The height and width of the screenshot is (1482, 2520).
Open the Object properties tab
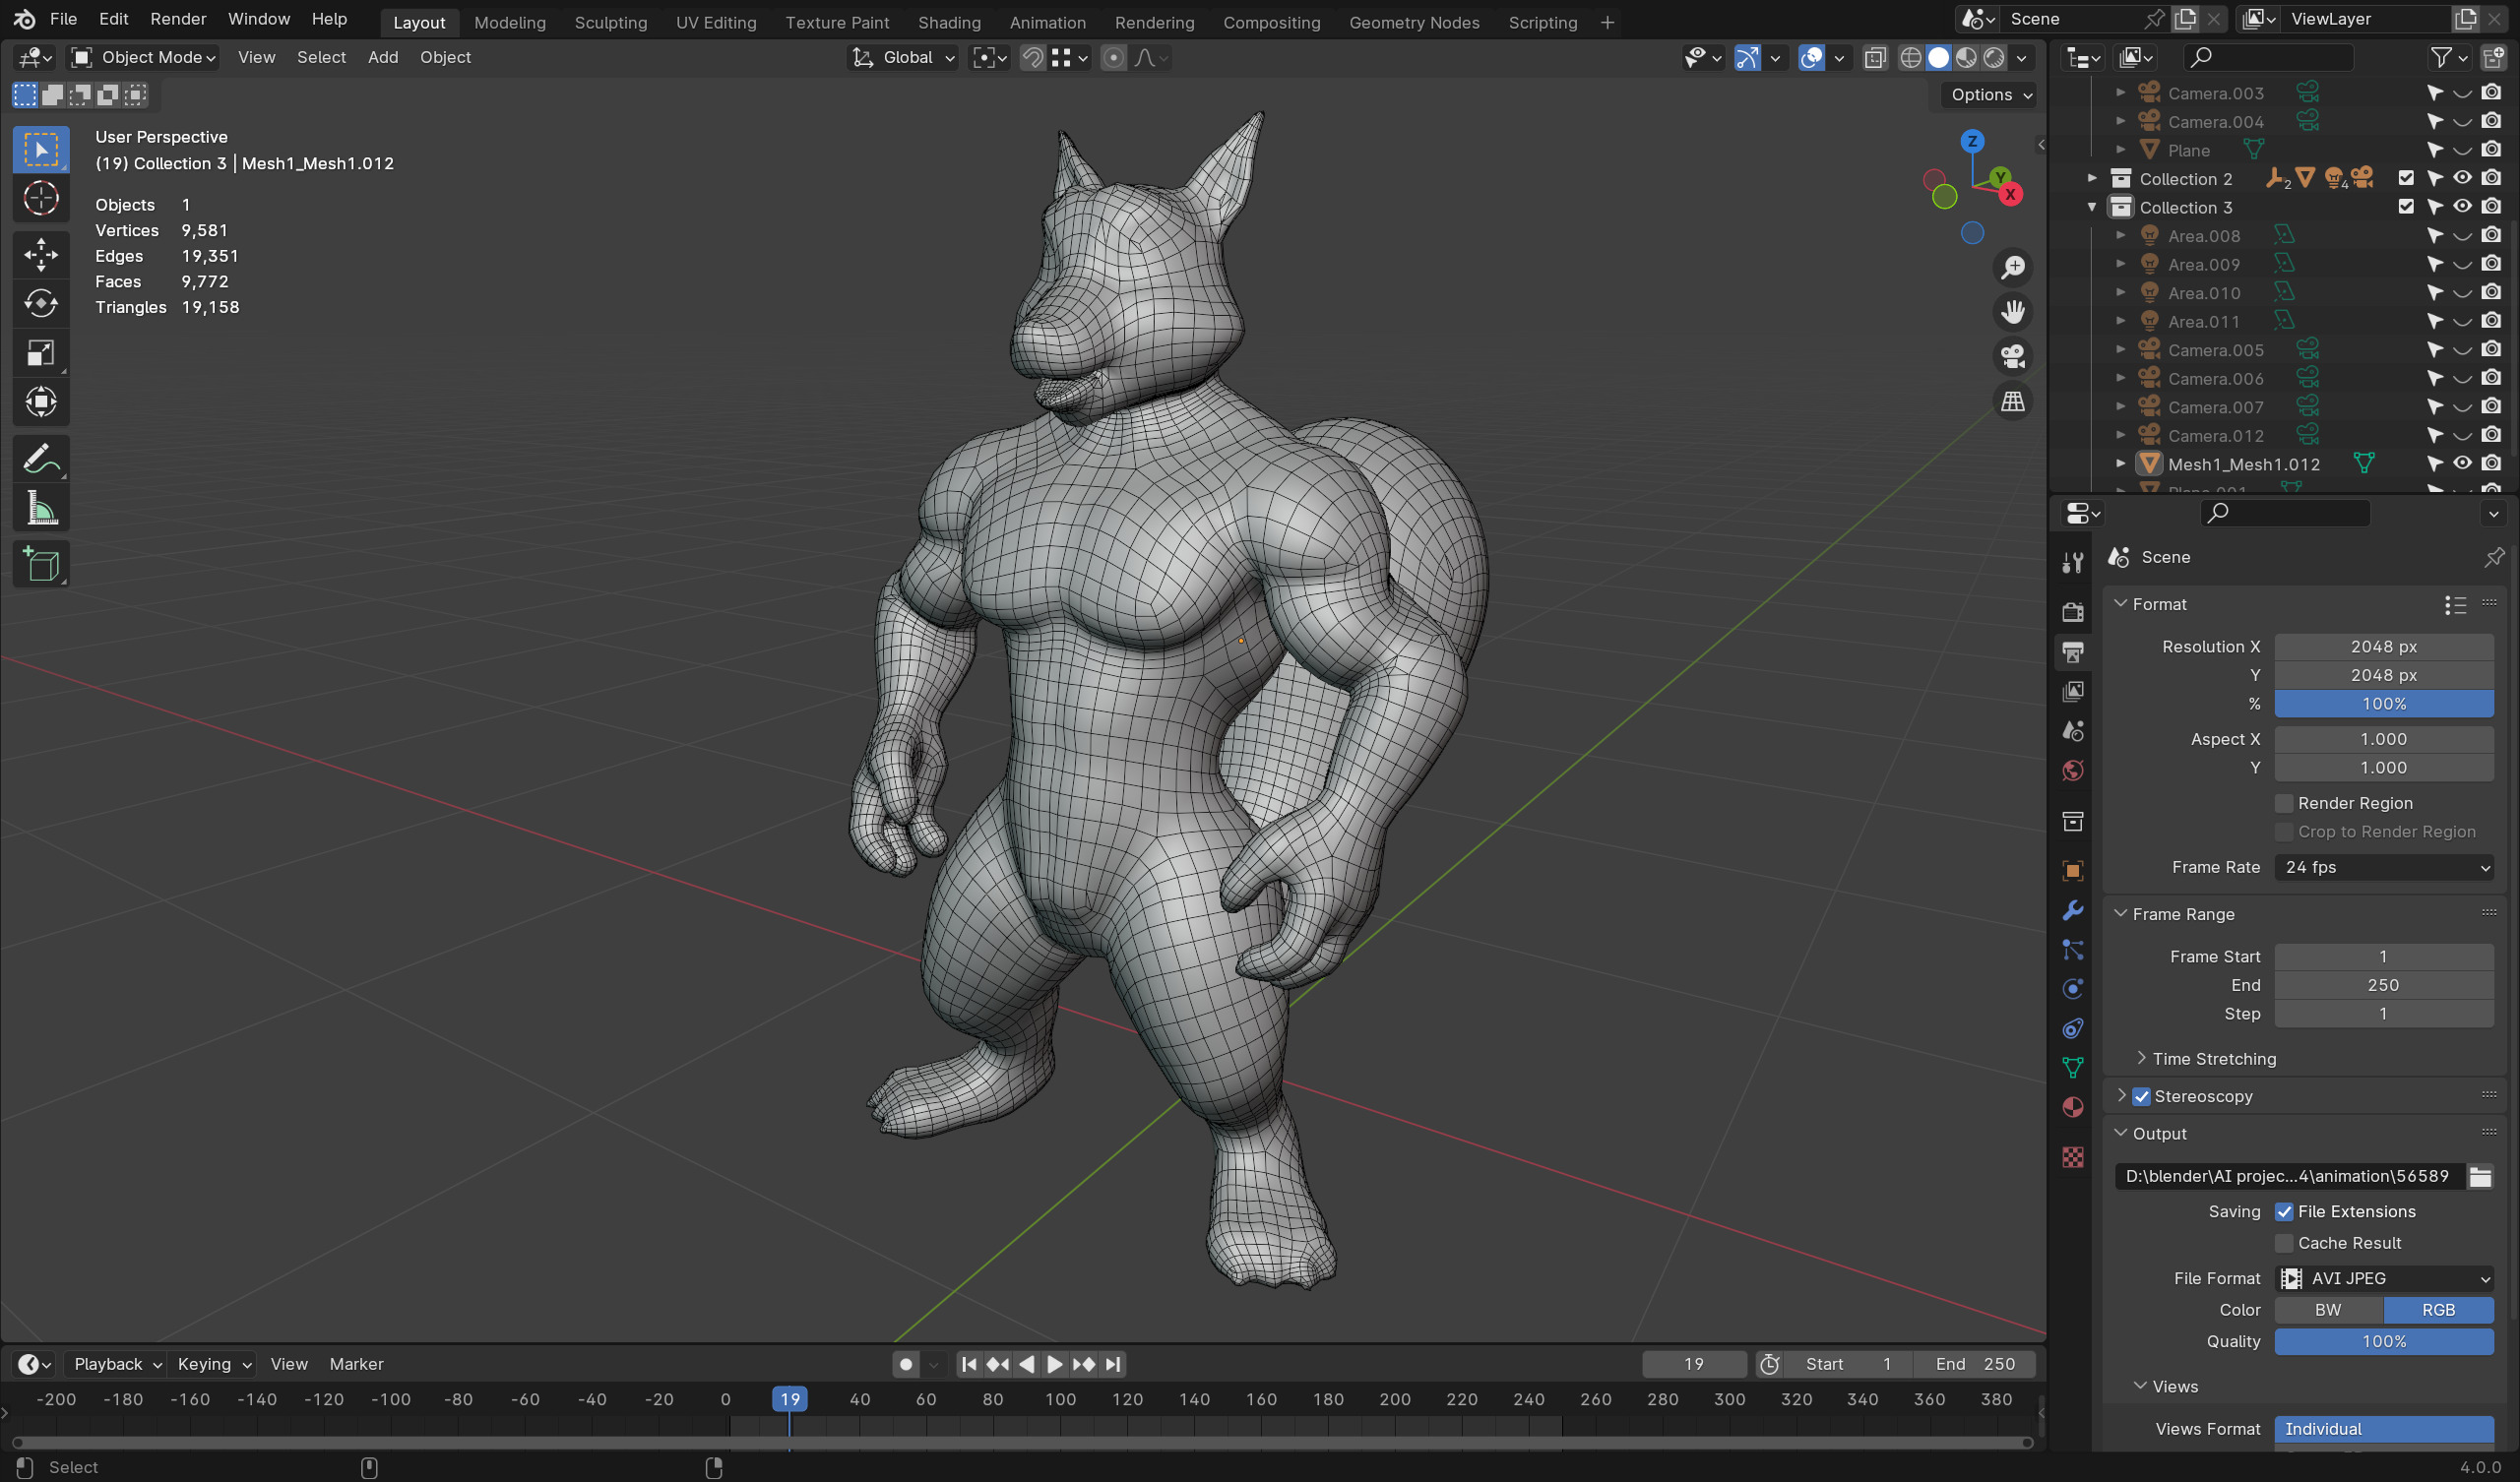2073,870
